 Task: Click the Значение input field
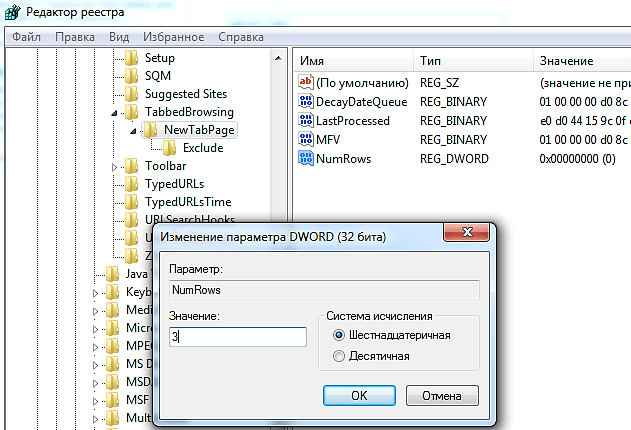coord(237,337)
